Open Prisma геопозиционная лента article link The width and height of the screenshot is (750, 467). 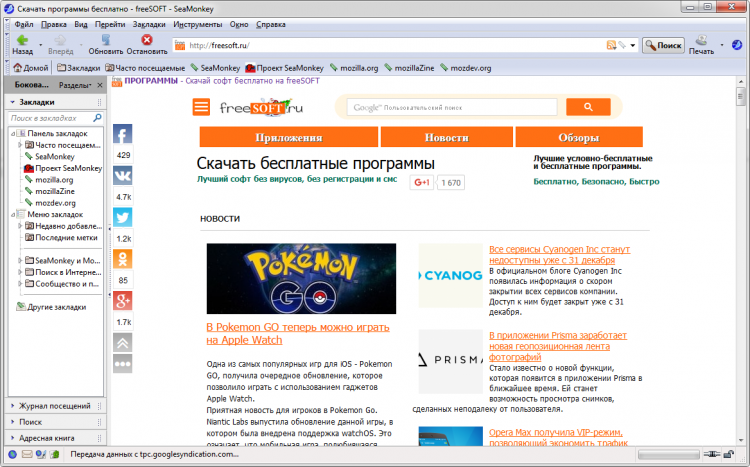point(558,346)
